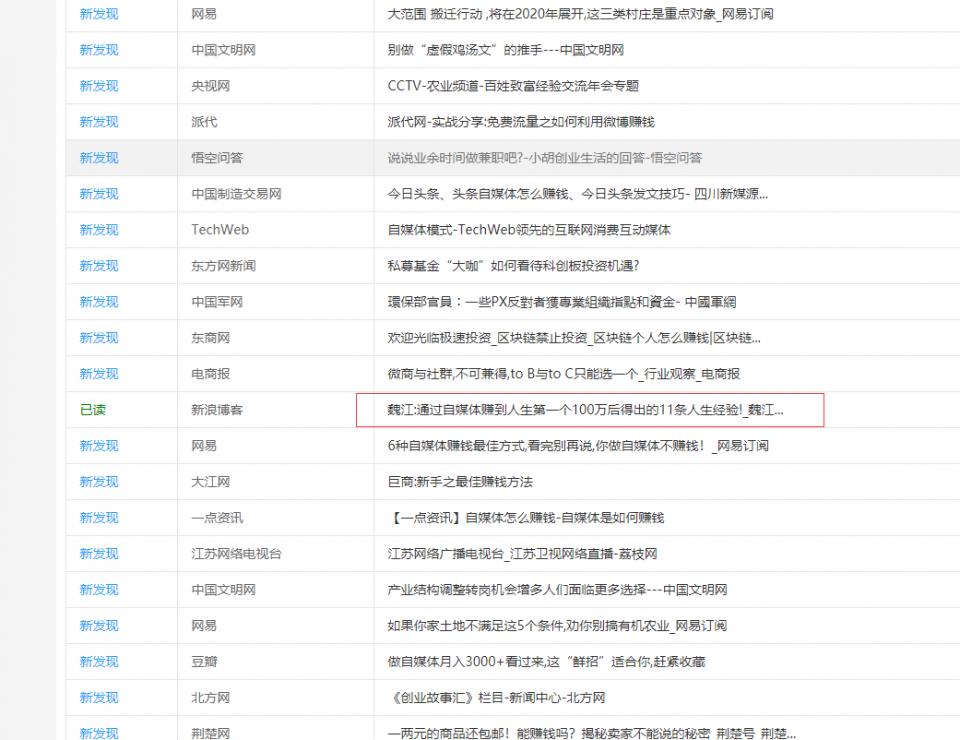Click 新发现 status beside 电商报
Viewport: 960px width, 740px height.
[x=99, y=374]
